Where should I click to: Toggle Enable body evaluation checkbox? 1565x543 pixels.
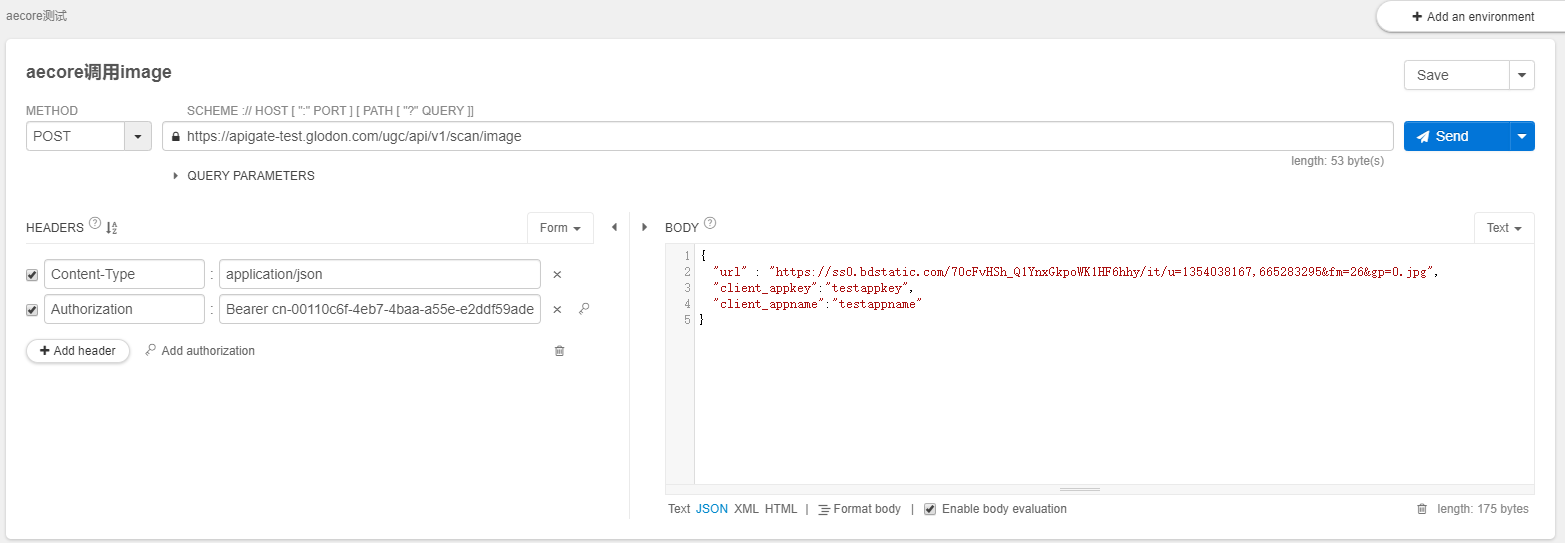(x=930, y=509)
